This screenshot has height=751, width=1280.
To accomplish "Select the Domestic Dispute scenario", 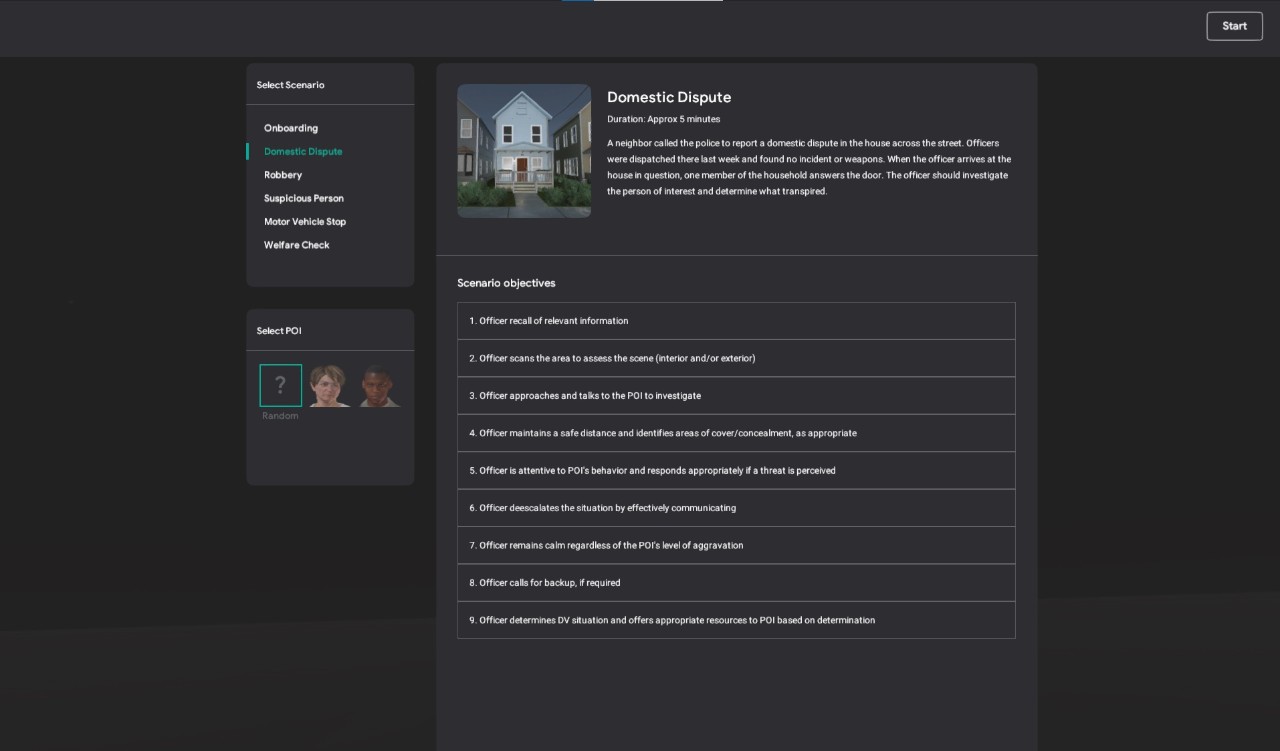I will [x=303, y=152].
